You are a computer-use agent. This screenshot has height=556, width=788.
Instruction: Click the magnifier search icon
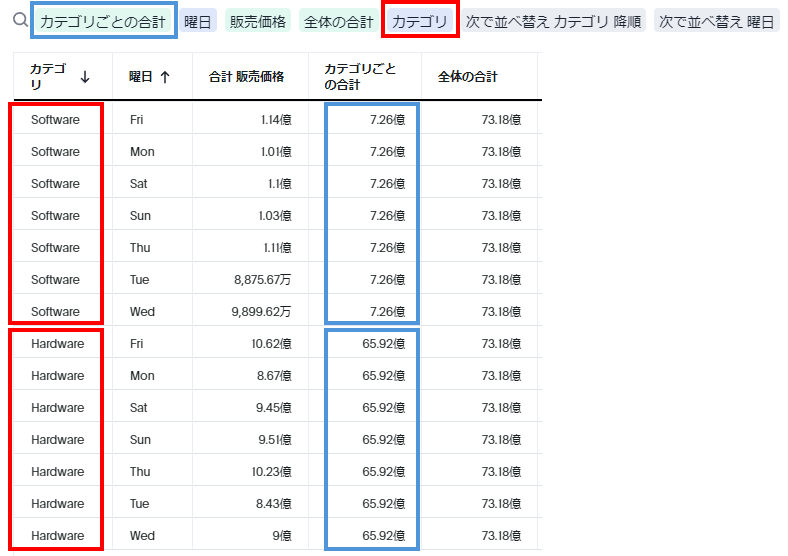20,20
